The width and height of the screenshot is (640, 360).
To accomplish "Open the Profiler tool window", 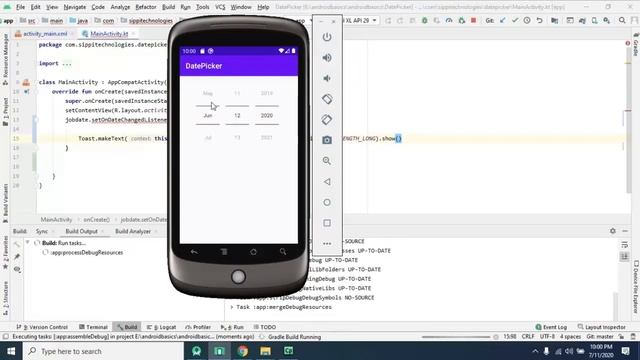I will (198, 327).
